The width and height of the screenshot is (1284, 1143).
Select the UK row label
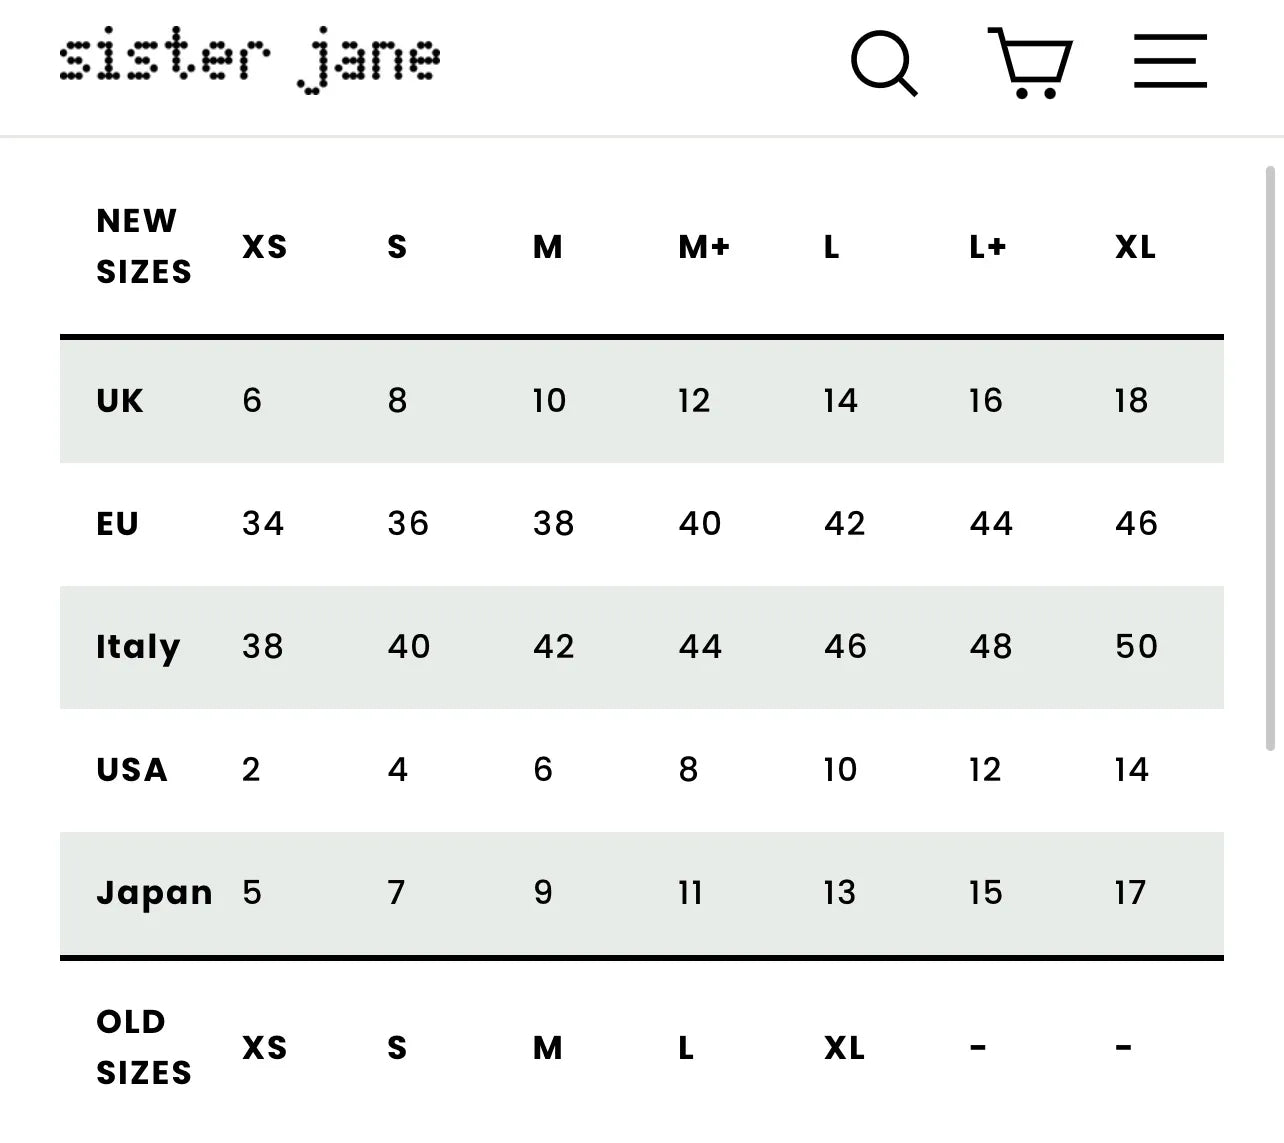pos(120,401)
